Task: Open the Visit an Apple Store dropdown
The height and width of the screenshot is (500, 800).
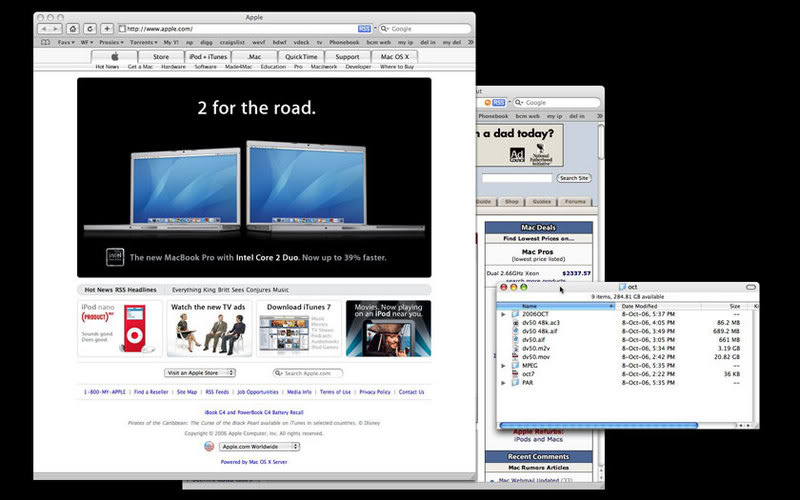Action: [x=199, y=373]
